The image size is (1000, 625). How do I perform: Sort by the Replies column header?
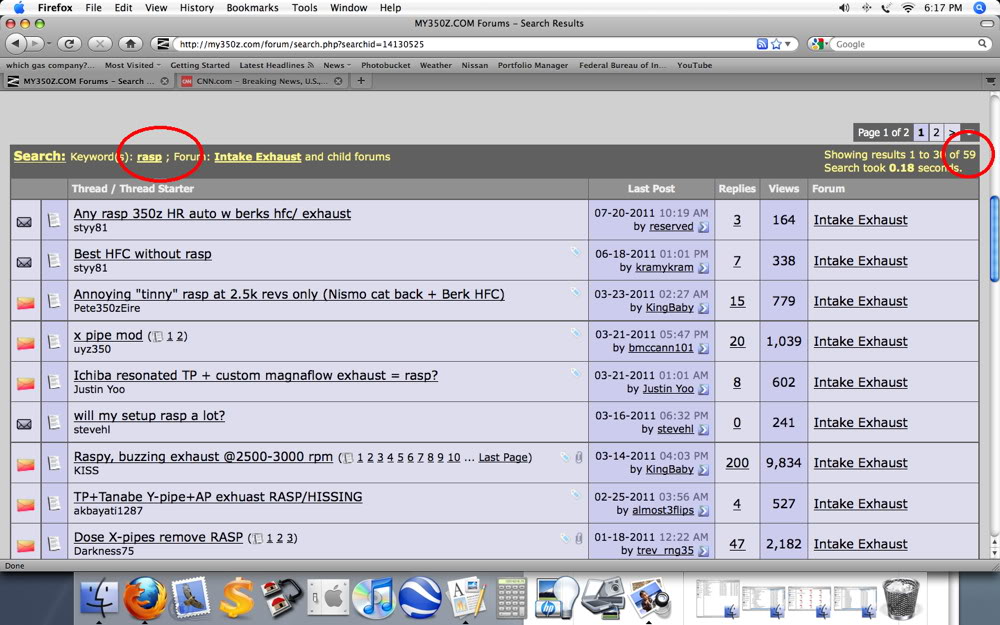coord(737,189)
